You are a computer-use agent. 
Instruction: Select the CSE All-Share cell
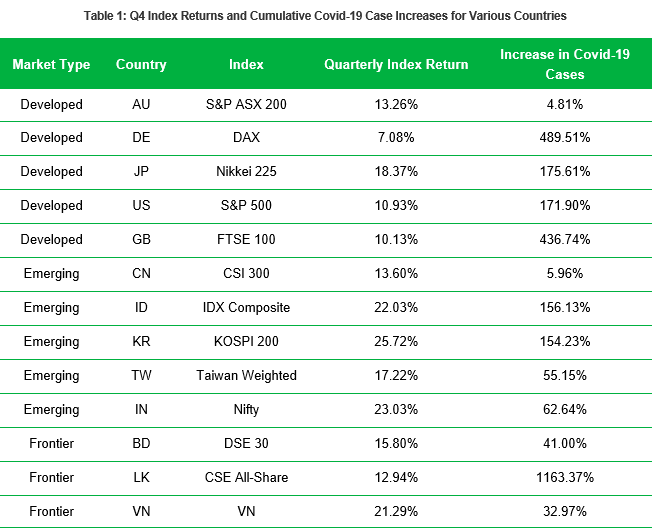pos(246,478)
